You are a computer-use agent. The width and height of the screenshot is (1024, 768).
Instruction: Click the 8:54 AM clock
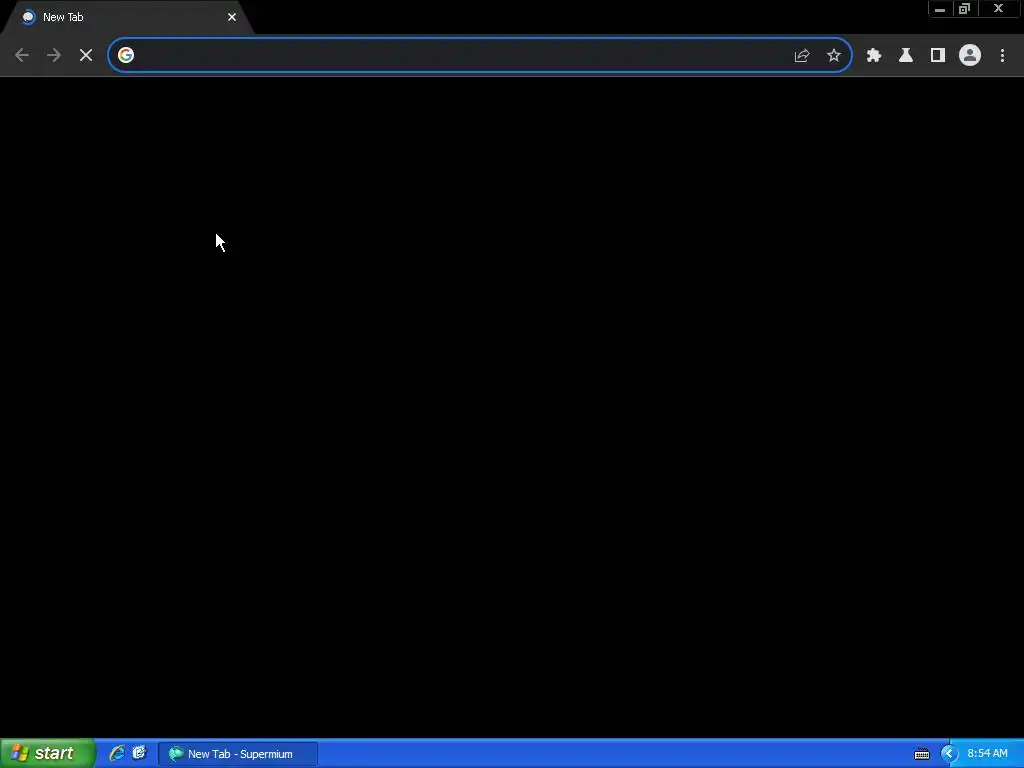[987, 754]
